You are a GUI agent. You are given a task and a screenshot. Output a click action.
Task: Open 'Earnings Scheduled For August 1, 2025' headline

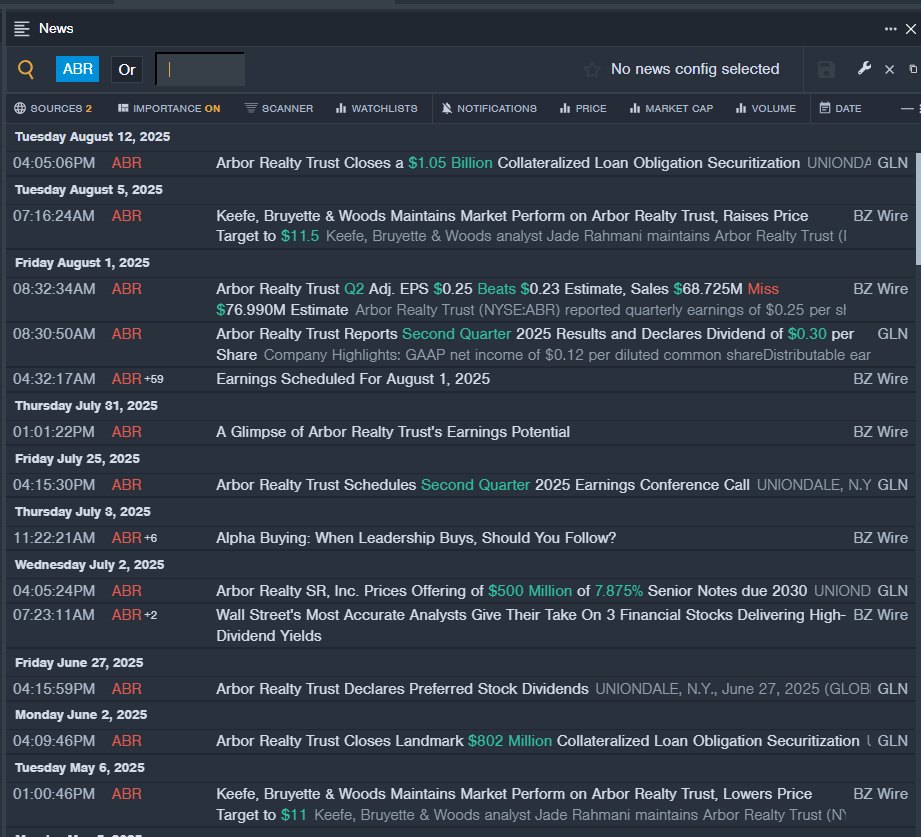pyautogui.click(x=353, y=379)
